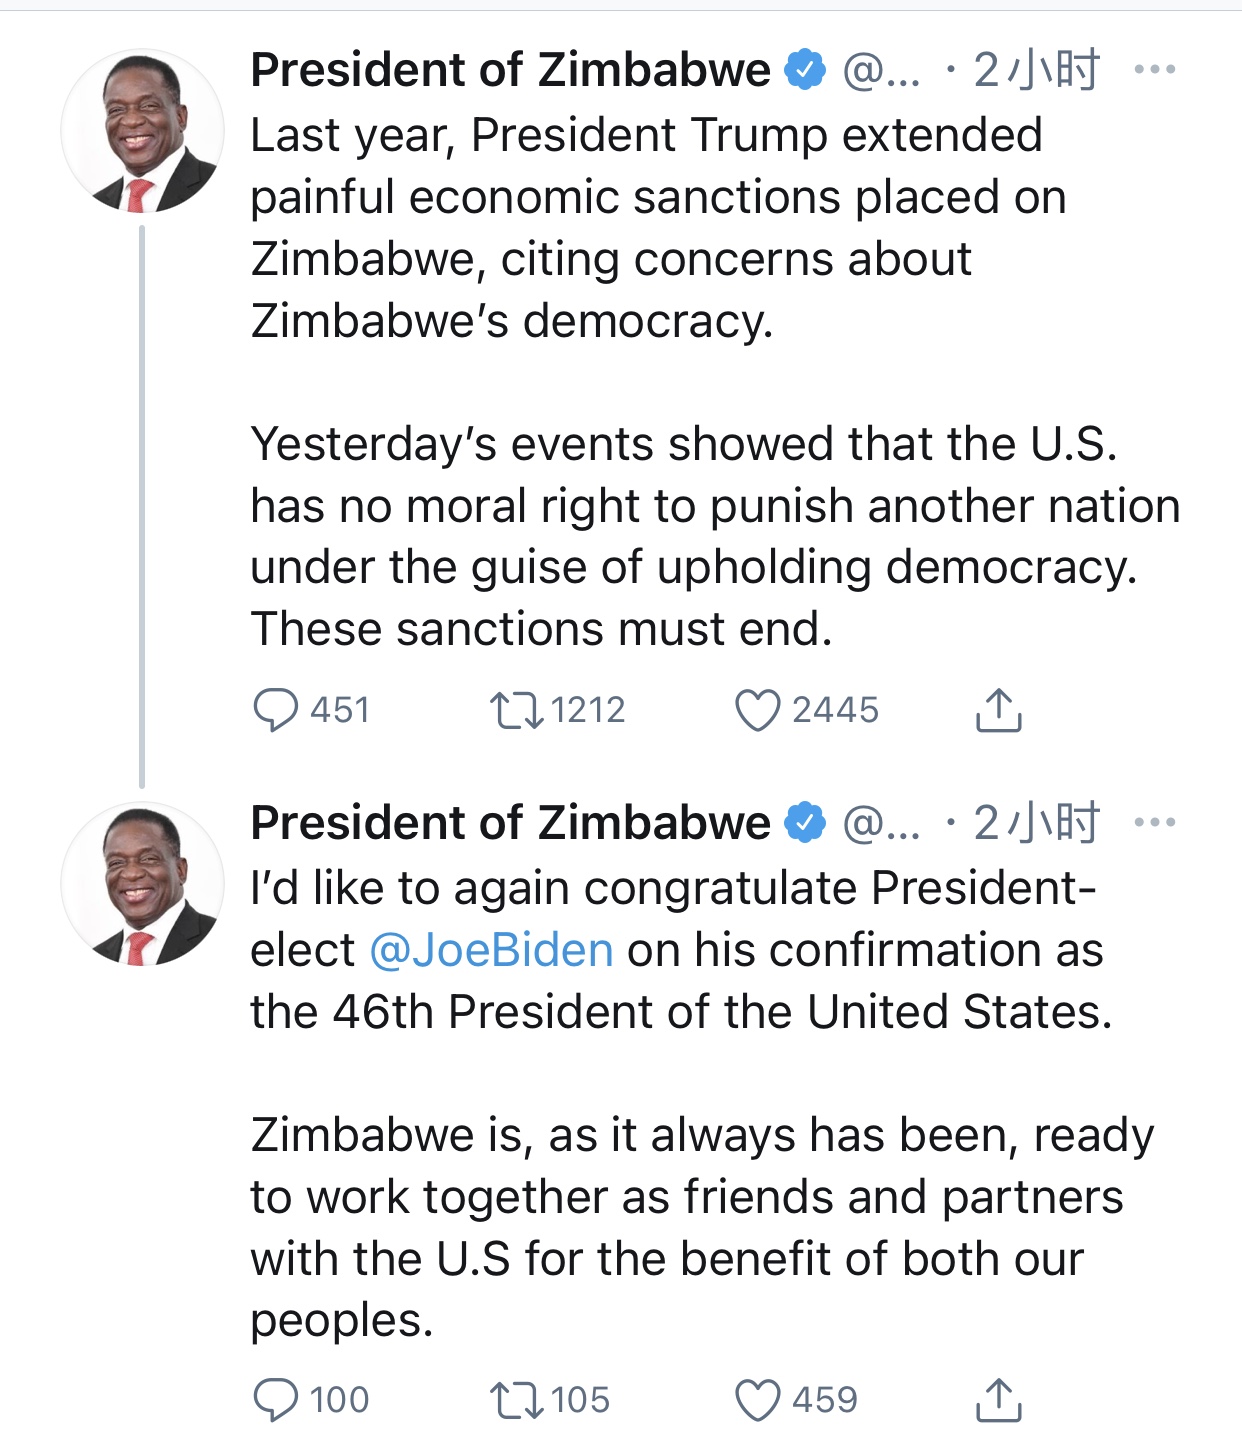Tap first tweet's profile picture
The height and width of the screenshot is (1451, 1242).
click(x=142, y=131)
